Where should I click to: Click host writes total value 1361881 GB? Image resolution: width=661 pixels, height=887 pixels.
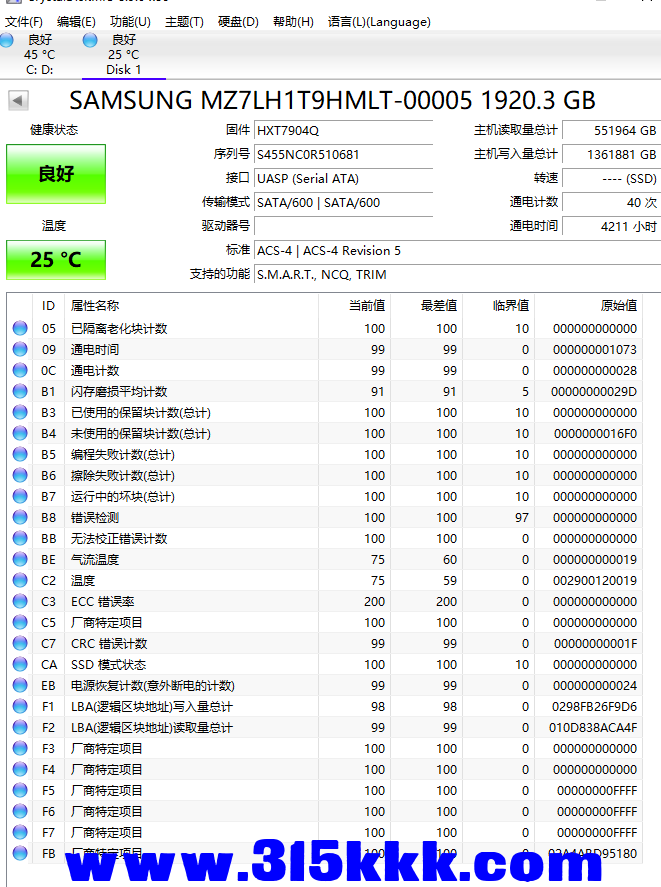point(611,154)
